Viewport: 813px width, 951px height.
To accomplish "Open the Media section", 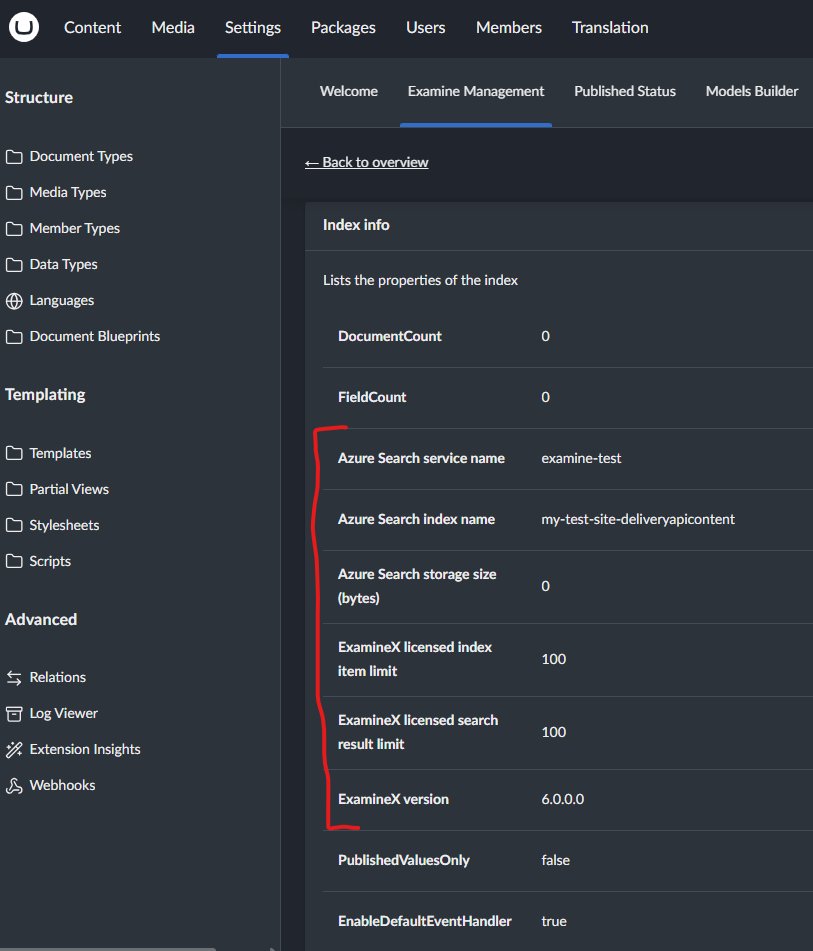I will click(173, 27).
